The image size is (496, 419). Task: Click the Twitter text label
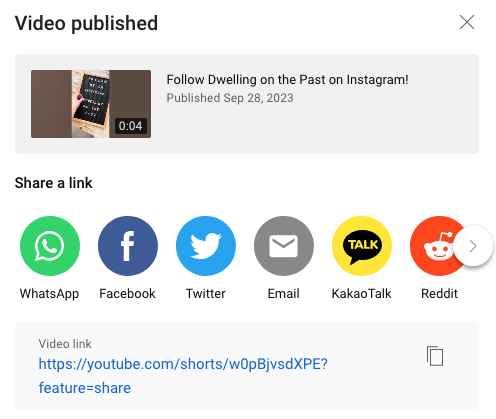coord(206,294)
